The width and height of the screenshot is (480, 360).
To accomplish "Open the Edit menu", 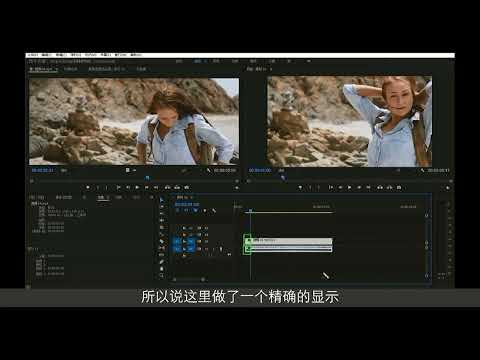I will coord(47,55).
